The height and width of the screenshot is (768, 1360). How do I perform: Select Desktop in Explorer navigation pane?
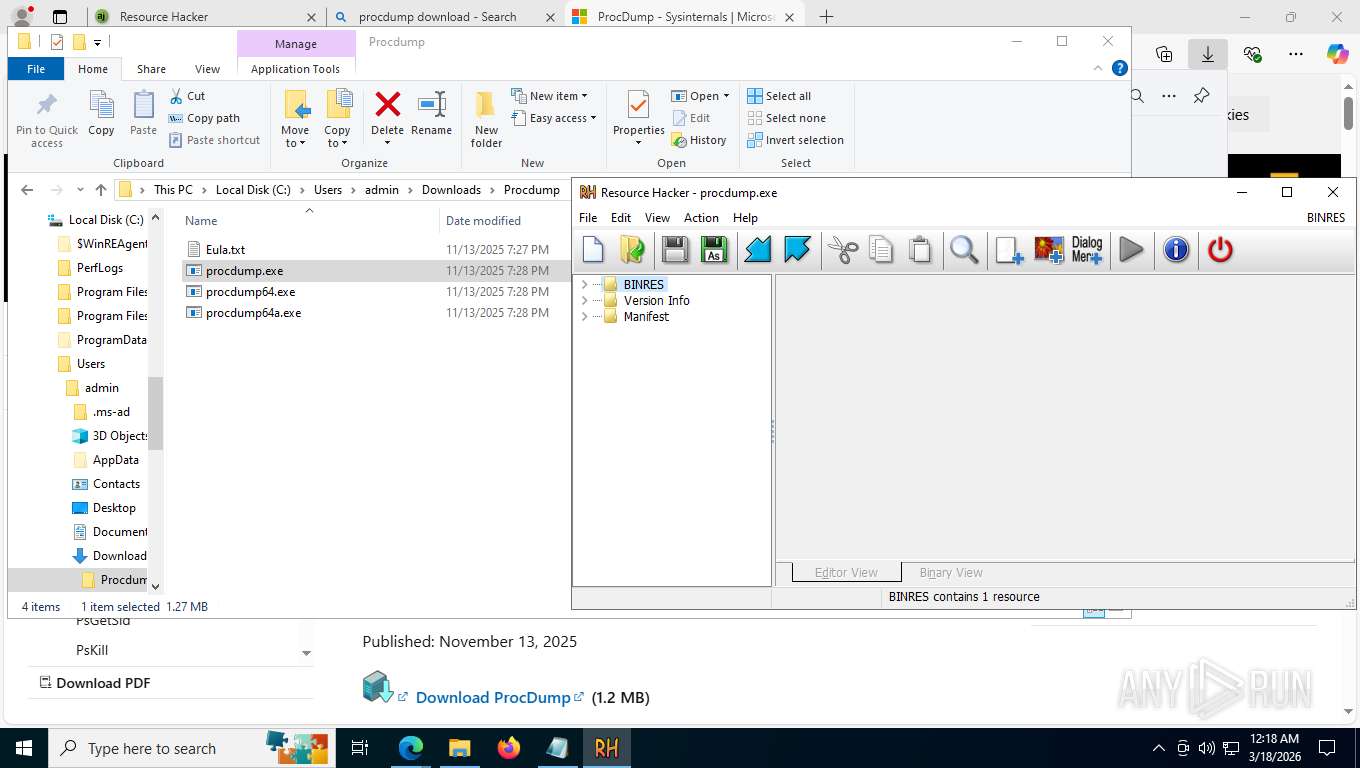[x=114, y=508]
